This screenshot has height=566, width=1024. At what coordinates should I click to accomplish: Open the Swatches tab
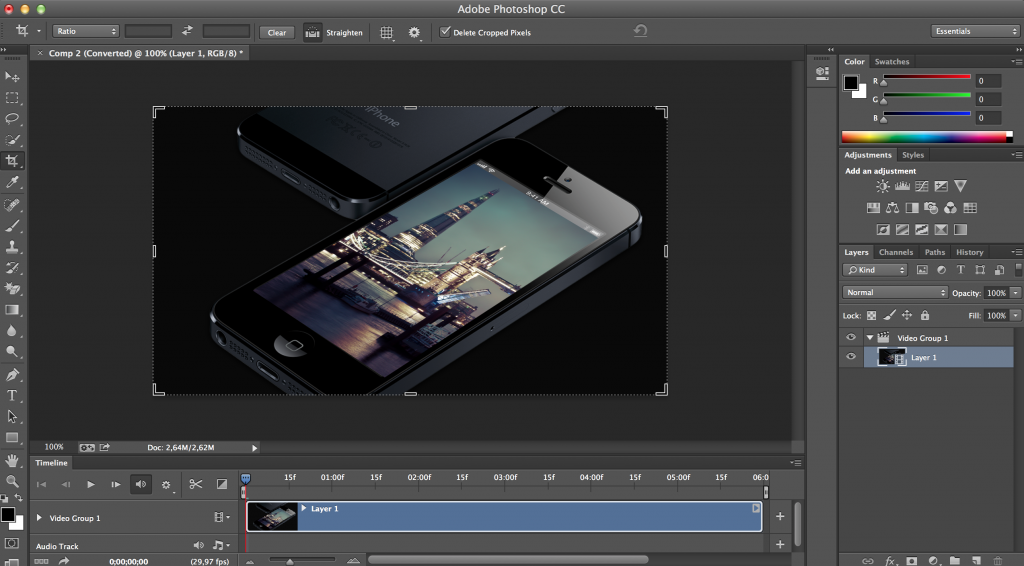[891, 61]
